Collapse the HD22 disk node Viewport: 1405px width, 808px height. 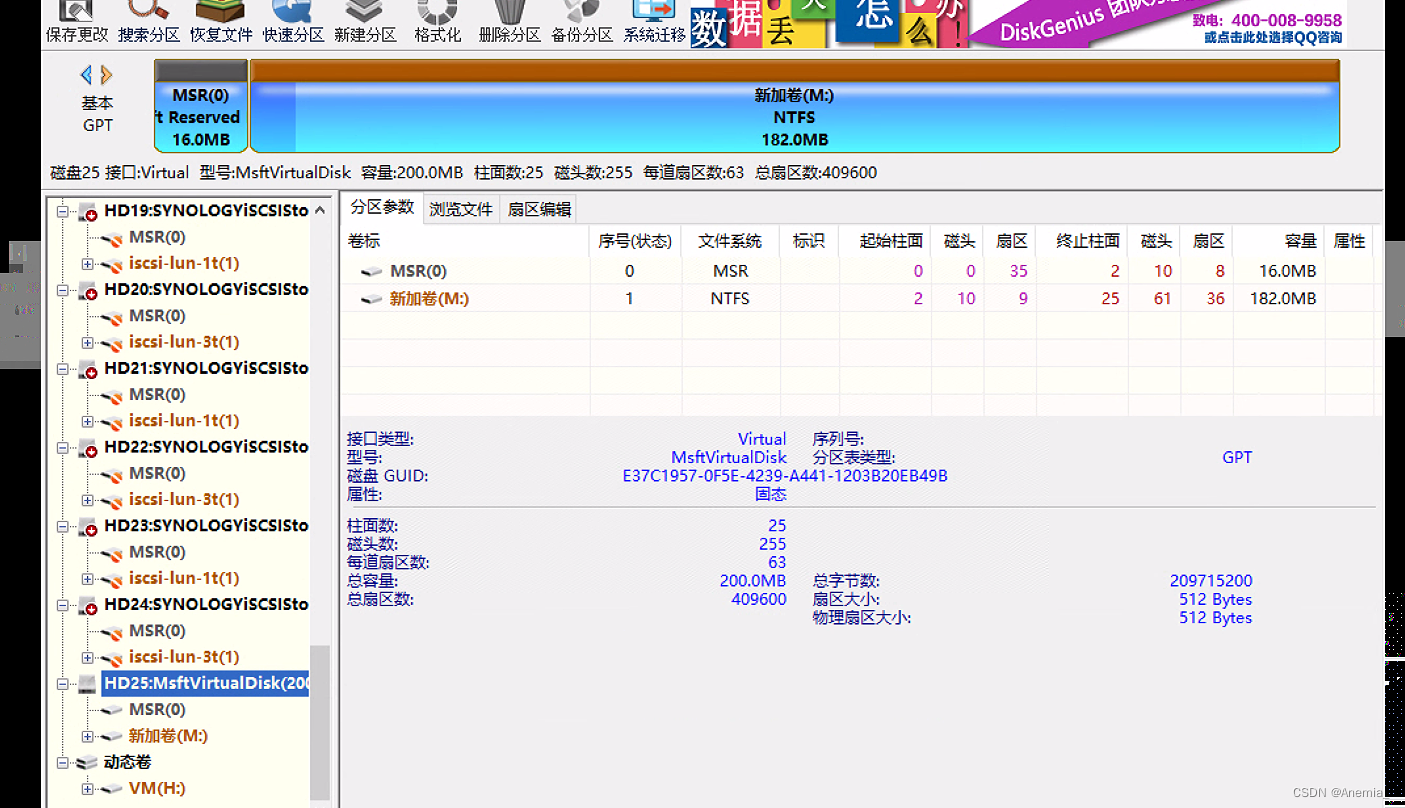[x=62, y=448]
